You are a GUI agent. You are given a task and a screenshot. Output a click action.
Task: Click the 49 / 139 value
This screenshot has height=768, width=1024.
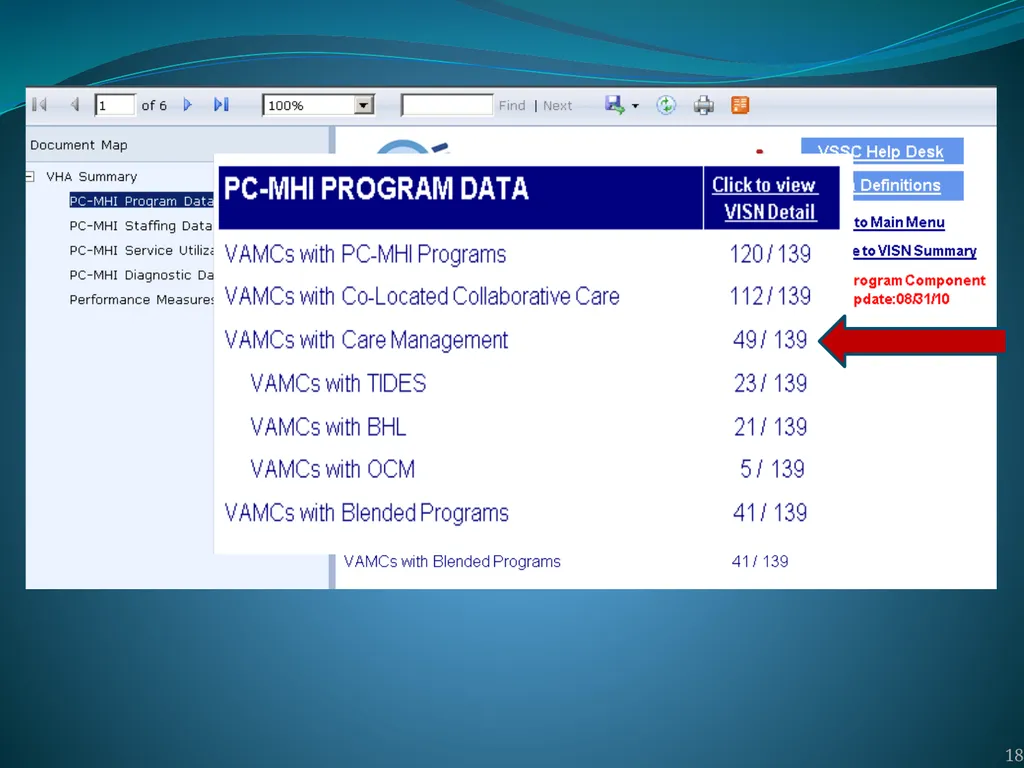(x=770, y=340)
